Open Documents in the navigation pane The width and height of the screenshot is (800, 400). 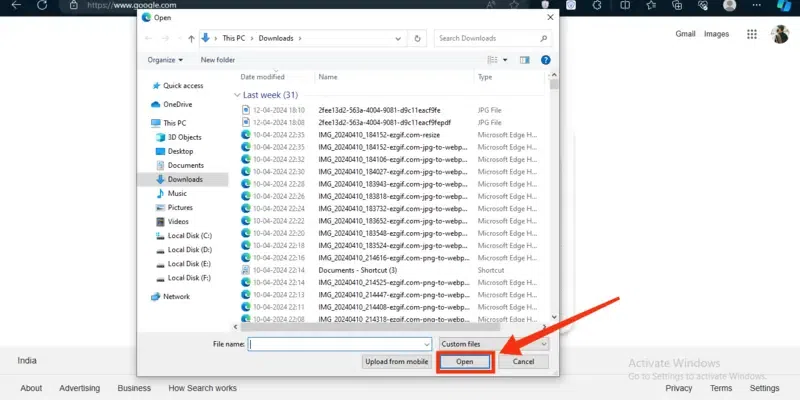(x=180, y=165)
